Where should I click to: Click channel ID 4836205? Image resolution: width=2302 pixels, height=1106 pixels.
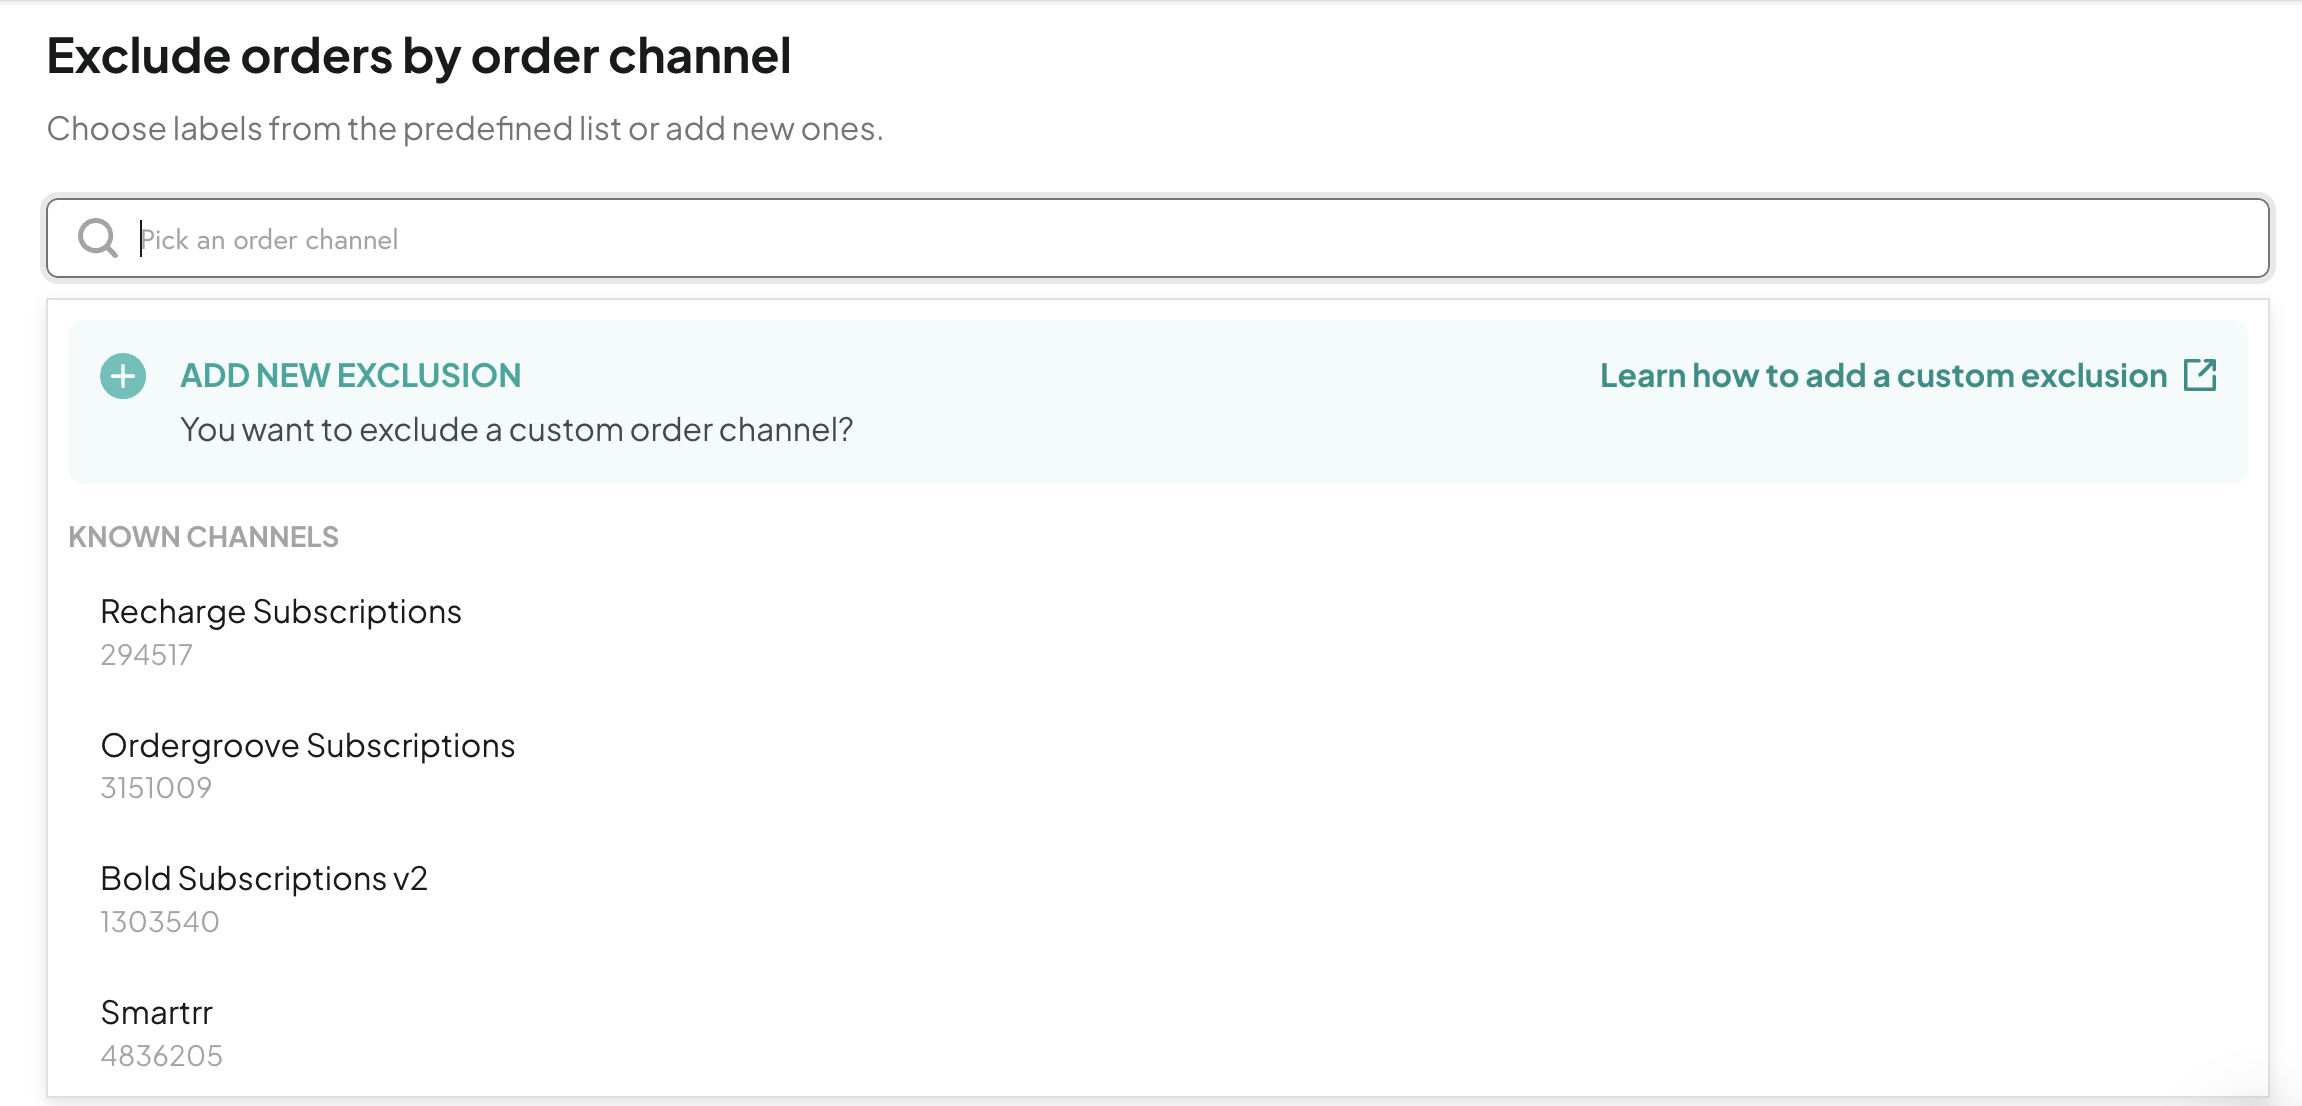pyautogui.click(x=161, y=1056)
